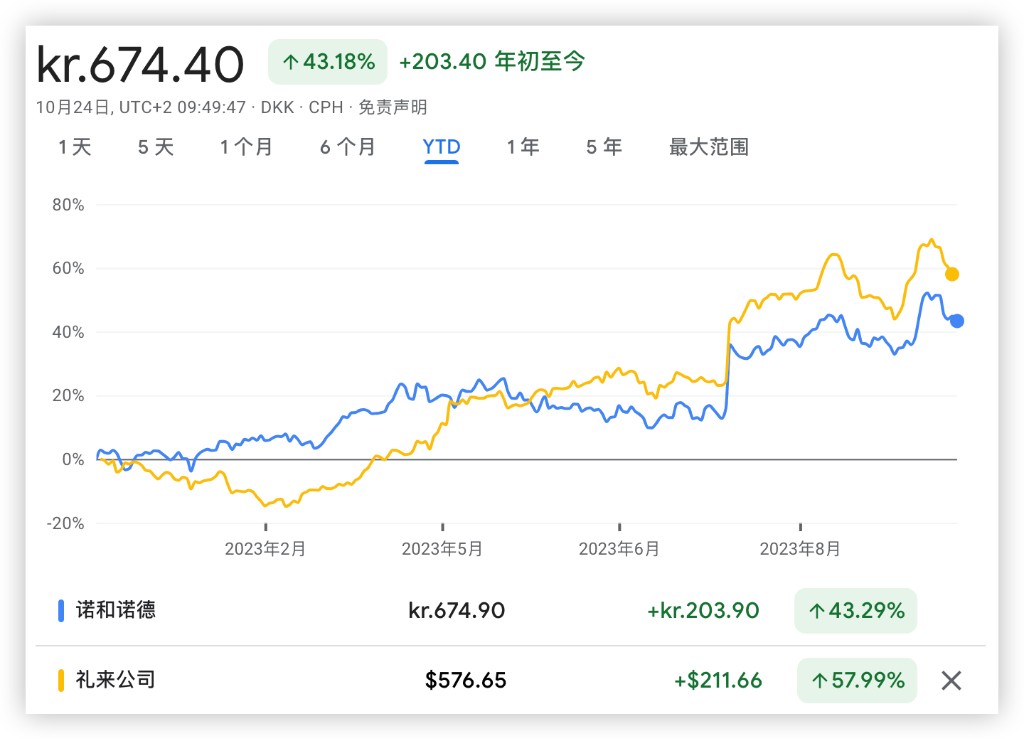Click the 57.99% change badge for 礼来公司

[856, 681]
